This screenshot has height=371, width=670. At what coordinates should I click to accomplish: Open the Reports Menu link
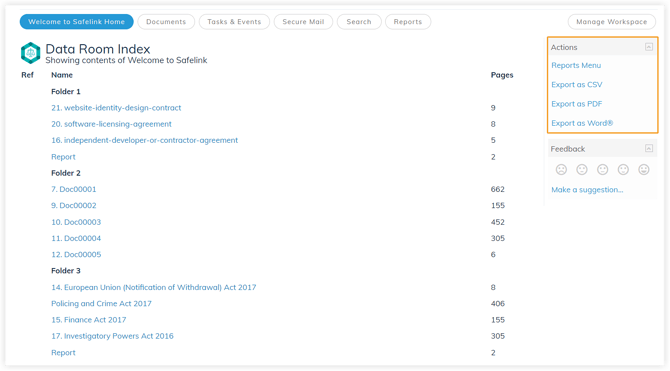(576, 65)
